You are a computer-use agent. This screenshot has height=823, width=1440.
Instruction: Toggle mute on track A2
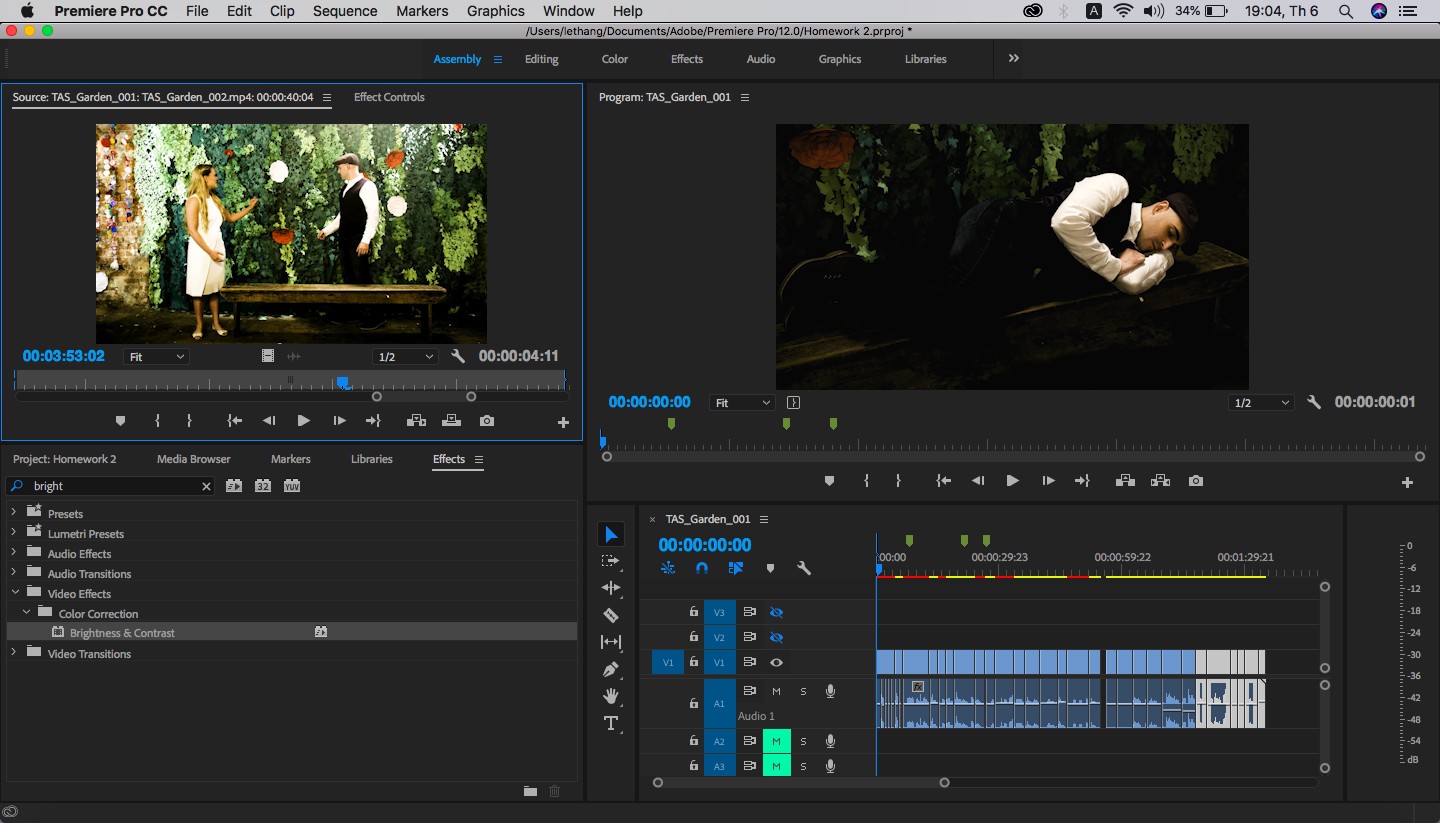pos(776,741)
